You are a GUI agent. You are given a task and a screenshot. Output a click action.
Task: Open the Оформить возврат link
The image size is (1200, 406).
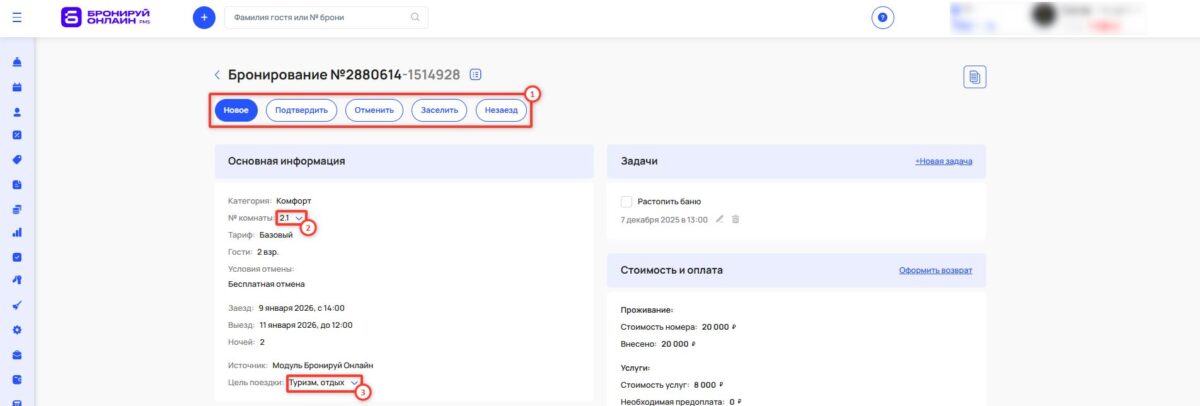[935, 271]
